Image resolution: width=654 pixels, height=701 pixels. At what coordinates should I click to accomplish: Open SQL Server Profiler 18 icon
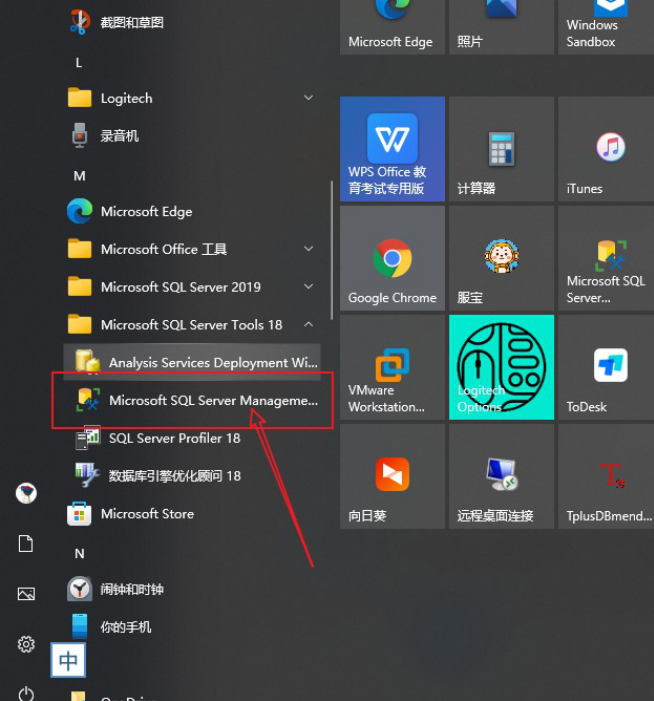tap(88, 437)
